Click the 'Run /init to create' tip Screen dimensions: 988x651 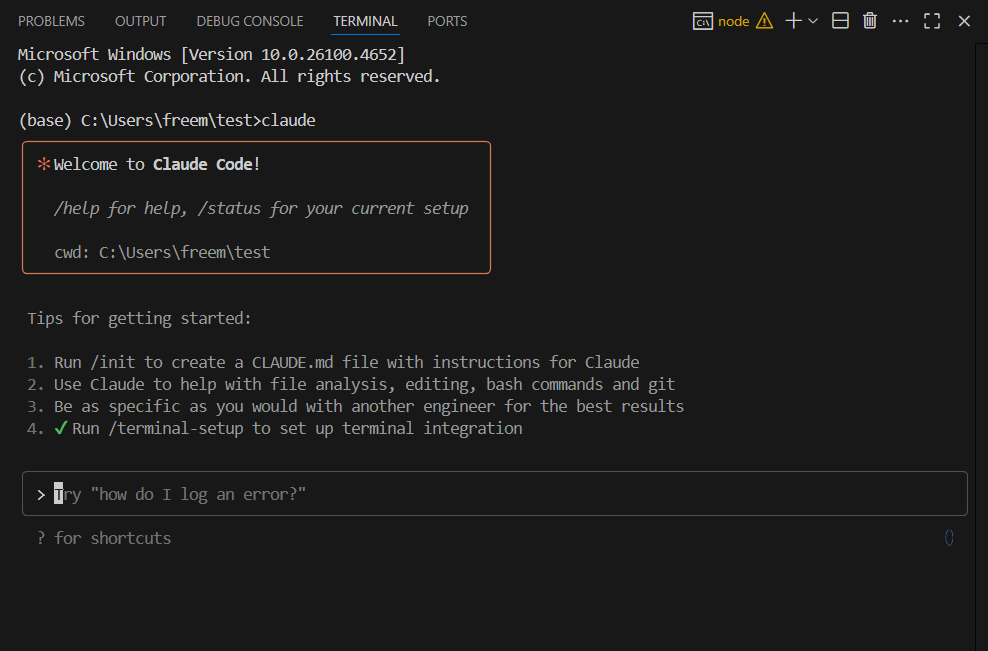pyautogui.click(x=347, y=362)
